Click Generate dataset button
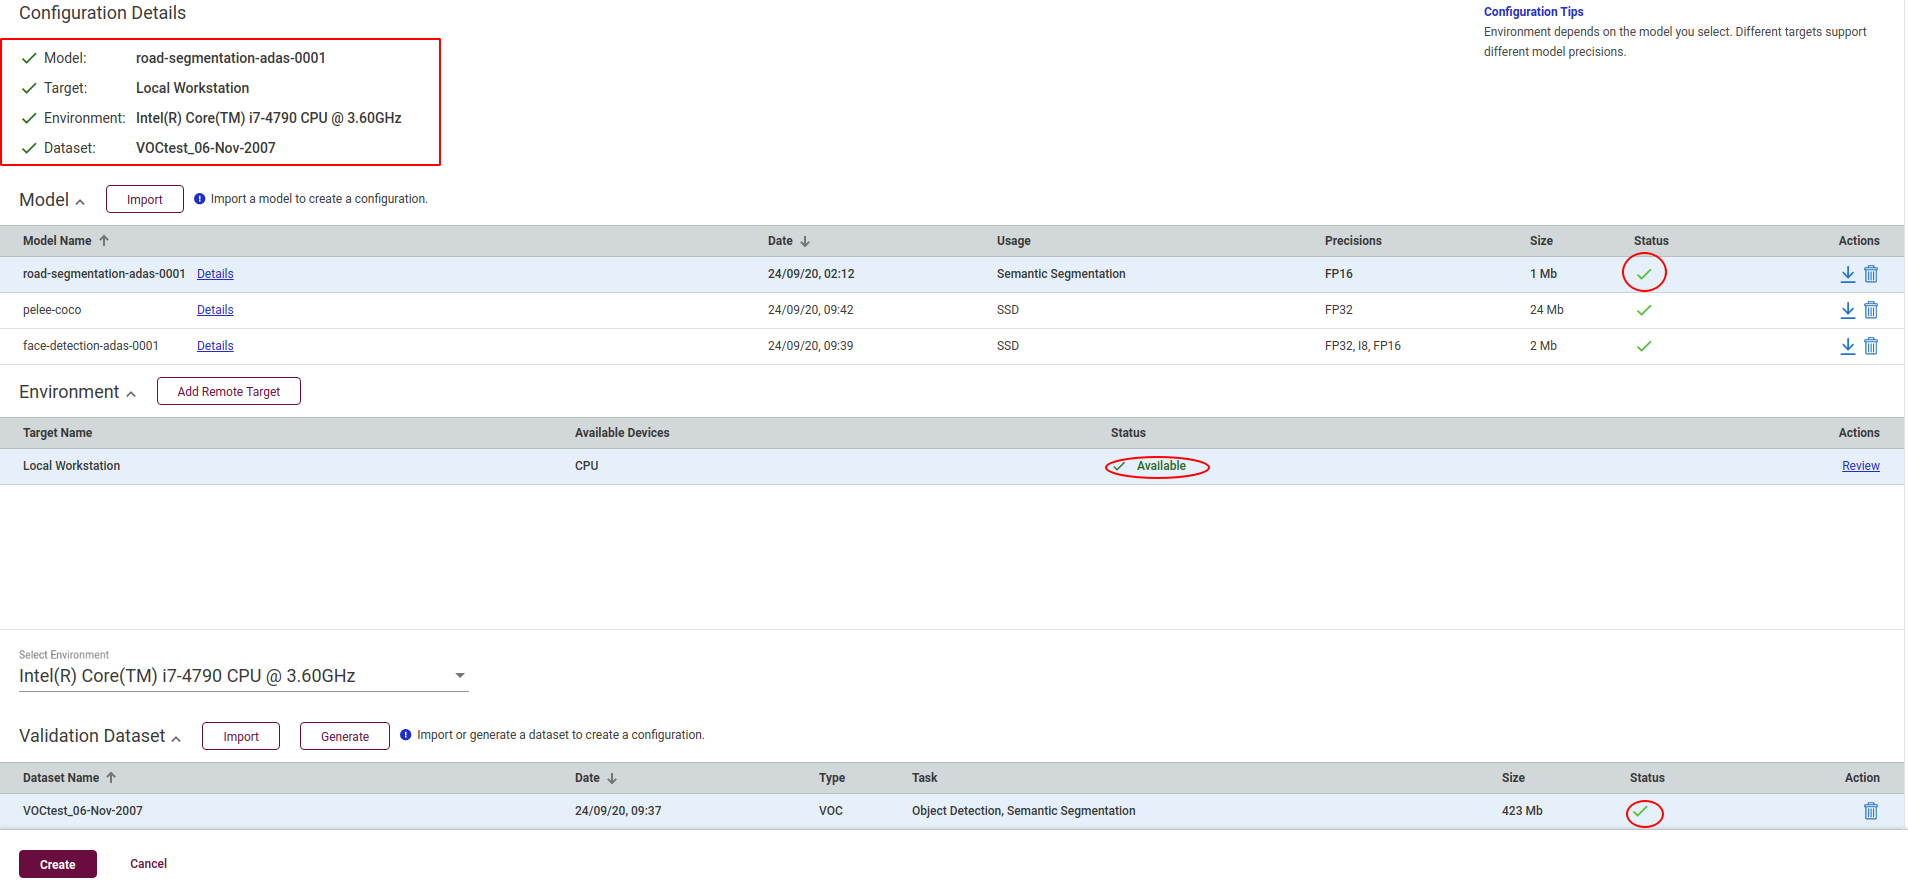 [x=345, y=736]
